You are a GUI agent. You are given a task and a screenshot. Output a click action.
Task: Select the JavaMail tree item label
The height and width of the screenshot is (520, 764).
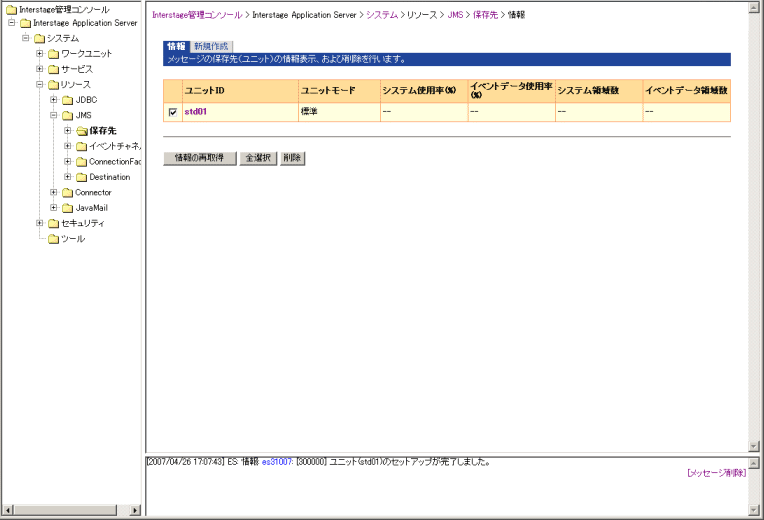click(x=92, y=208)
